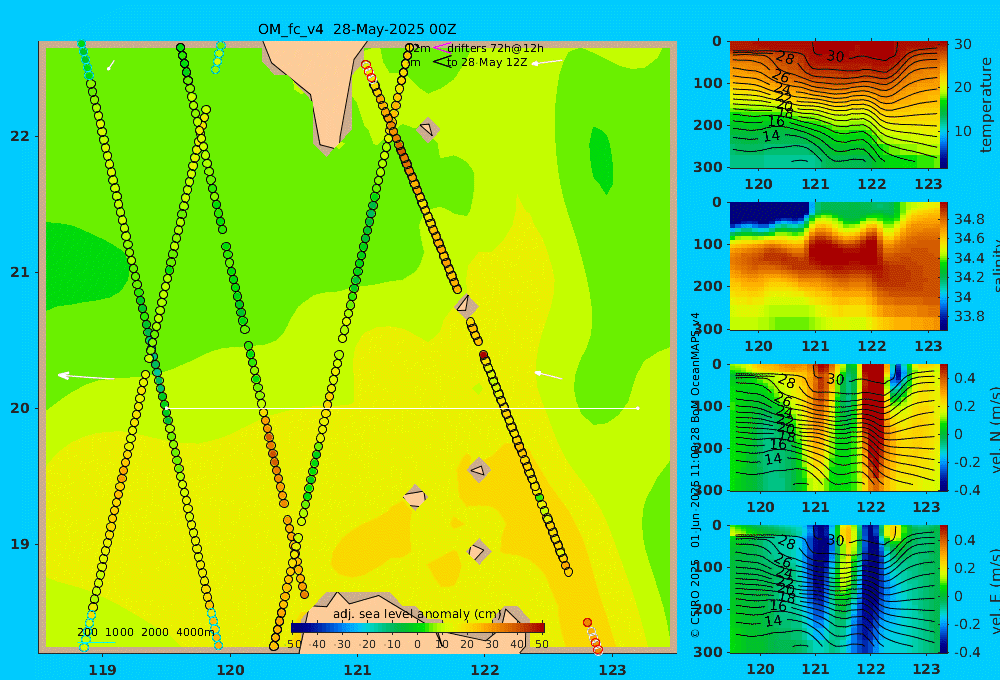Image resolution: width=1000 pixels, height=680 pixels.
Task: Click the 'vel. N (m/s)' colorbar label
Action: click(994, 430)
